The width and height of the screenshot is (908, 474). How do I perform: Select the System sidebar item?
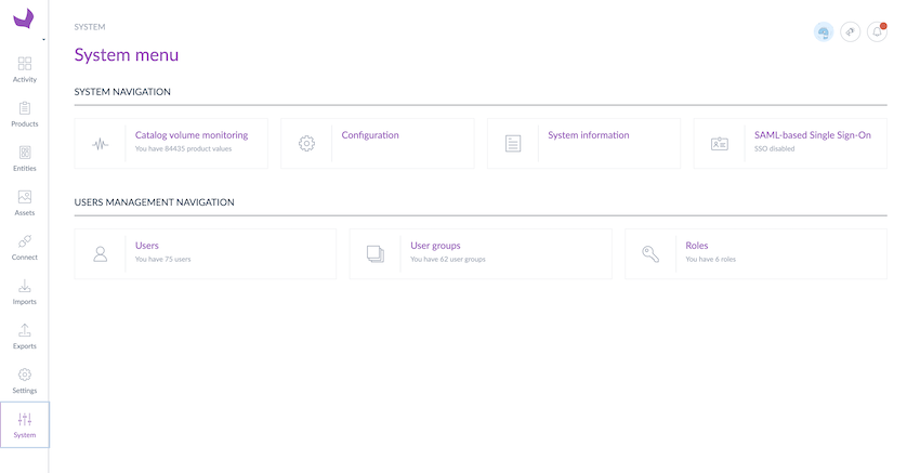(x=25, y=425)
